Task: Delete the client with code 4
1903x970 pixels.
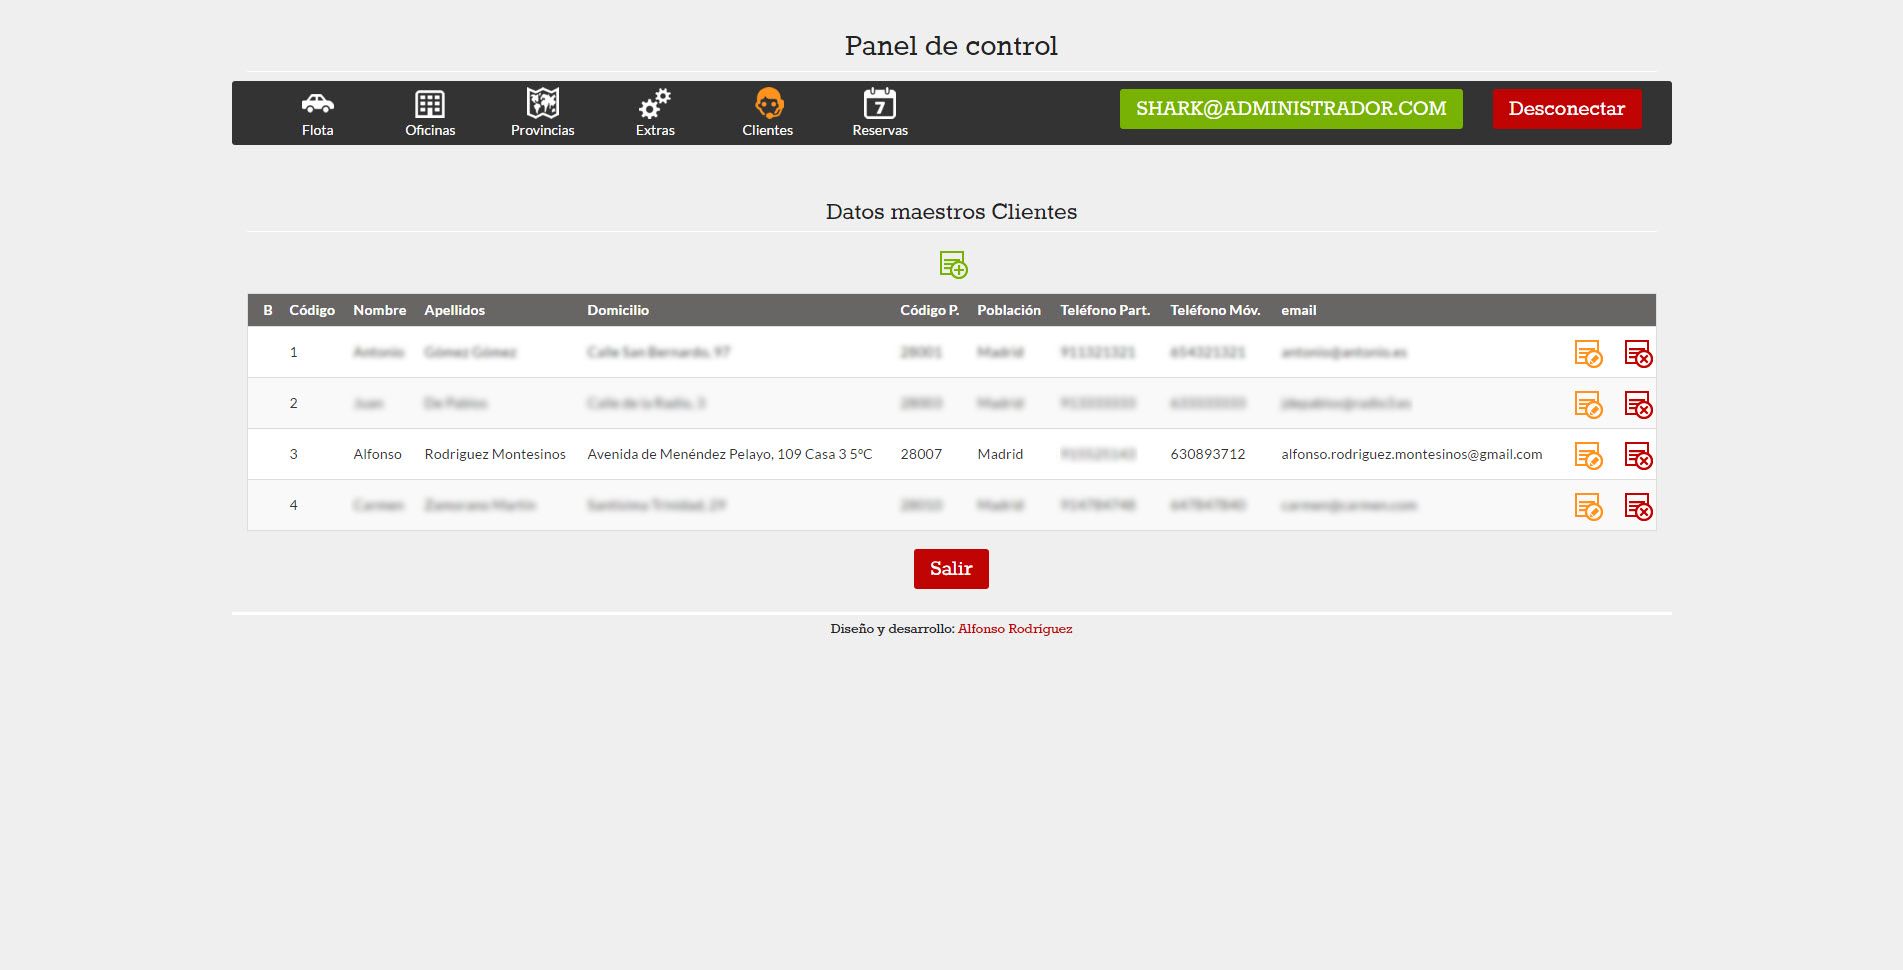Action: [1638, 506]
